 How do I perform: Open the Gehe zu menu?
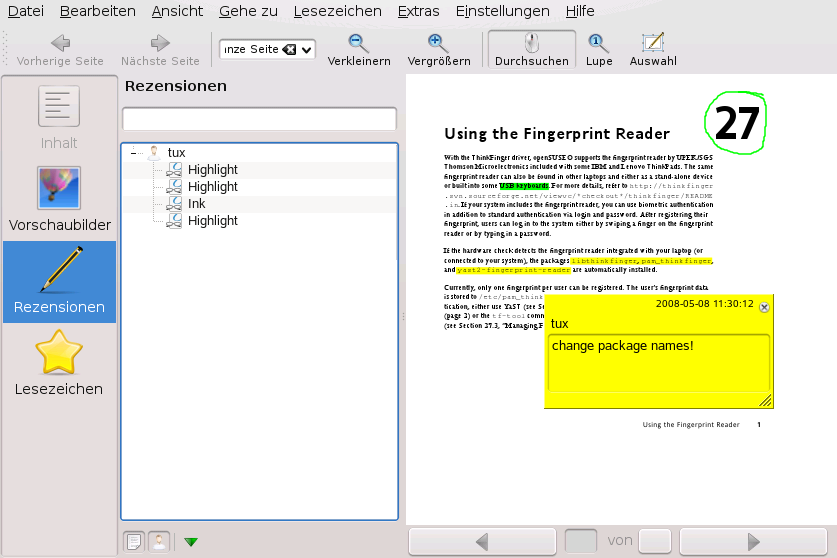(x=248, y=11)
